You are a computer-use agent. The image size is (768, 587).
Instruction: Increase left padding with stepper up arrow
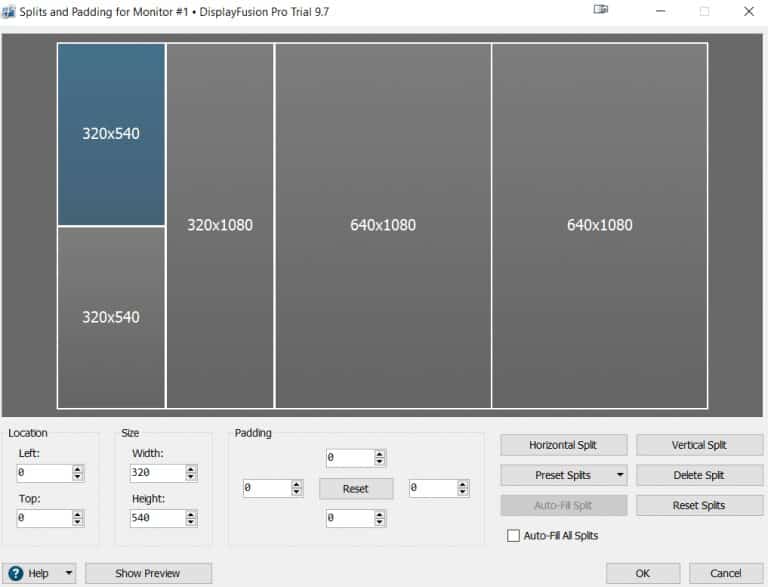[296, 484]
